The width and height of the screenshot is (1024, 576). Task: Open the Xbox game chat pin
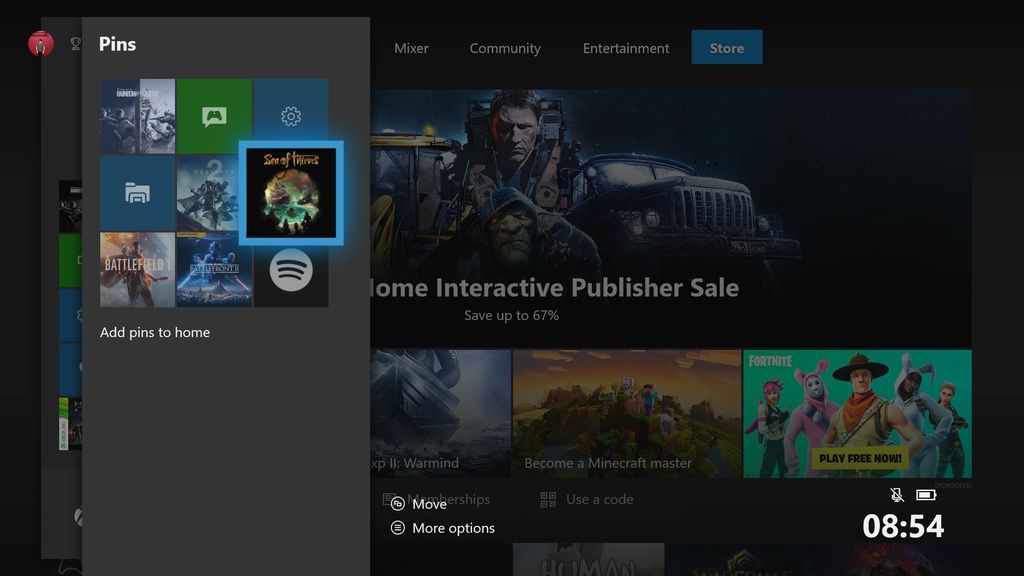[214, 115]
